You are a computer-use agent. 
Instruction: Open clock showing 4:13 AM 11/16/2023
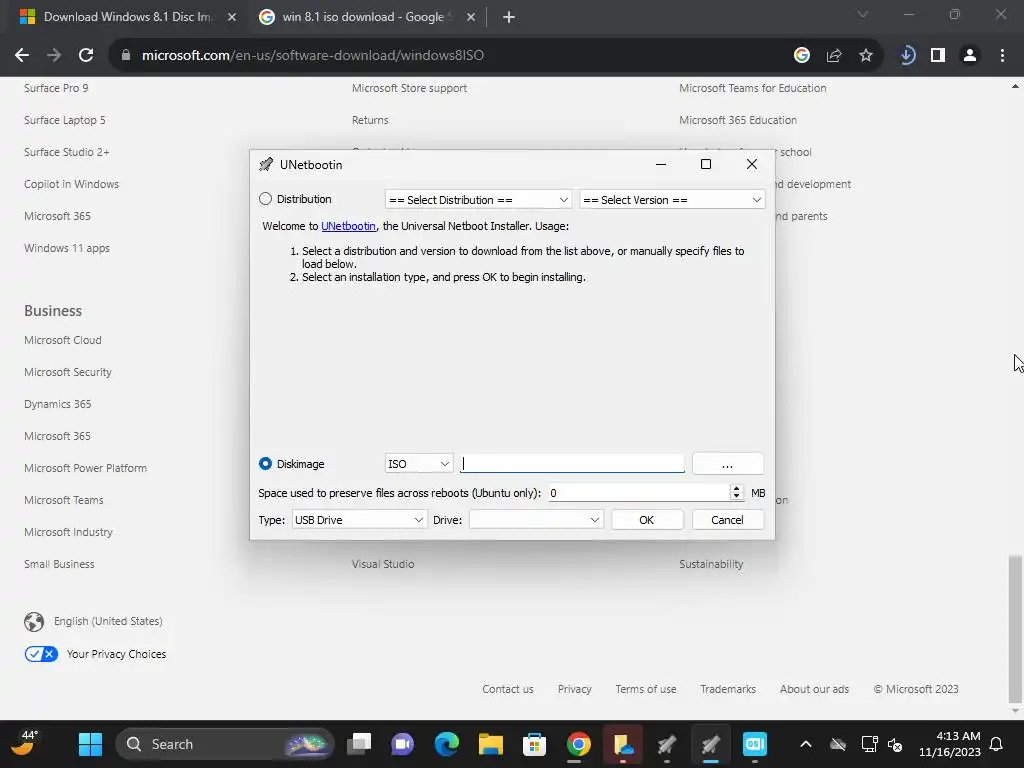coord(950,744)
